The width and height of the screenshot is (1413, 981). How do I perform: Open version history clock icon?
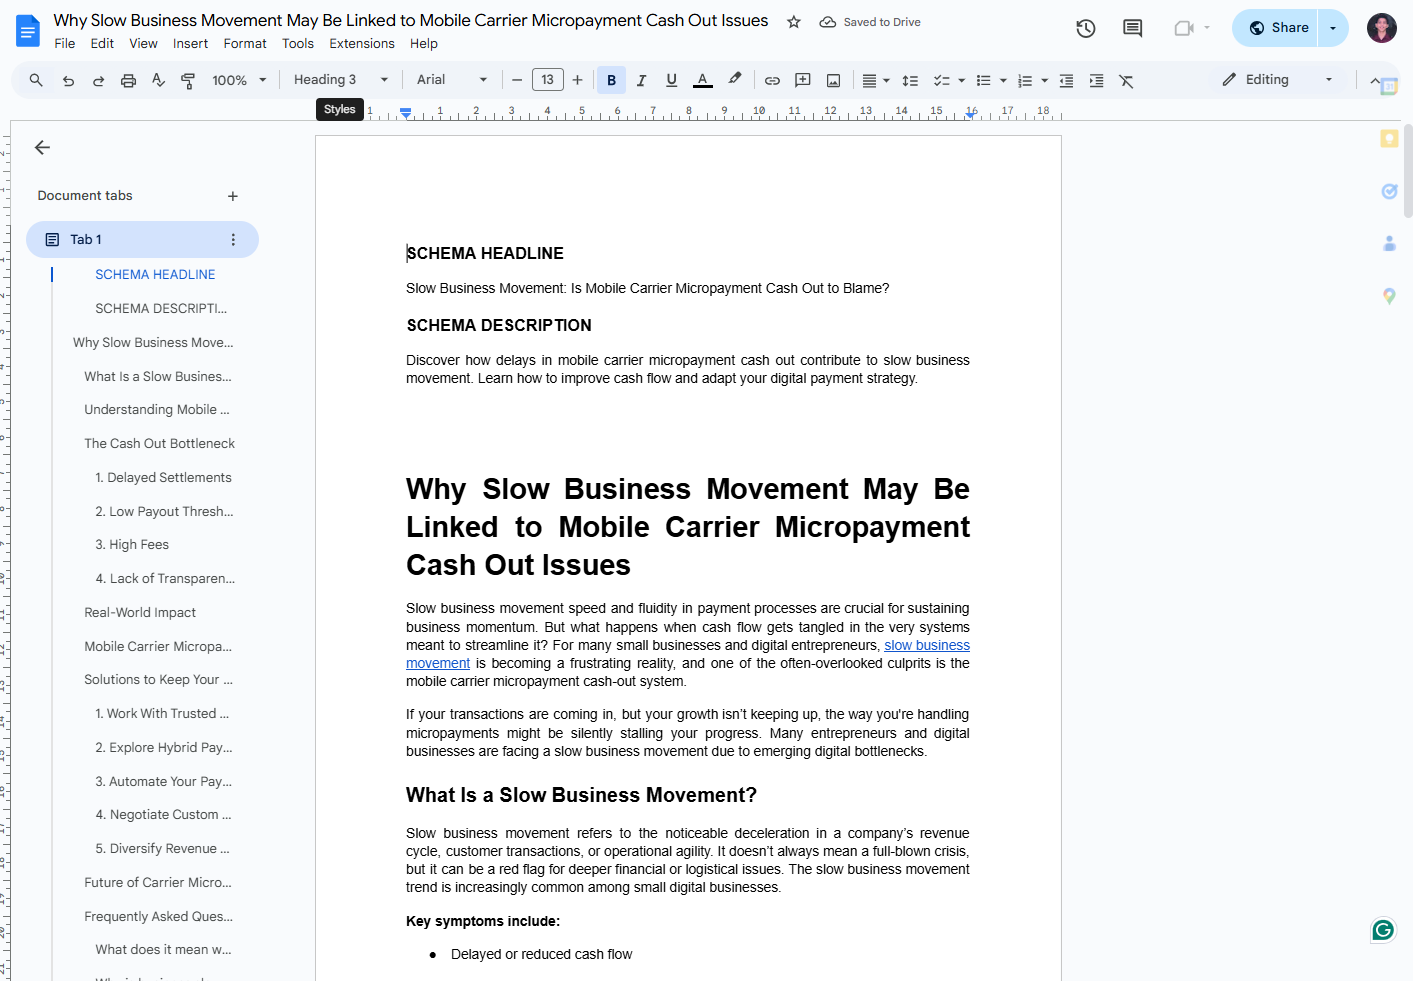1086,28
